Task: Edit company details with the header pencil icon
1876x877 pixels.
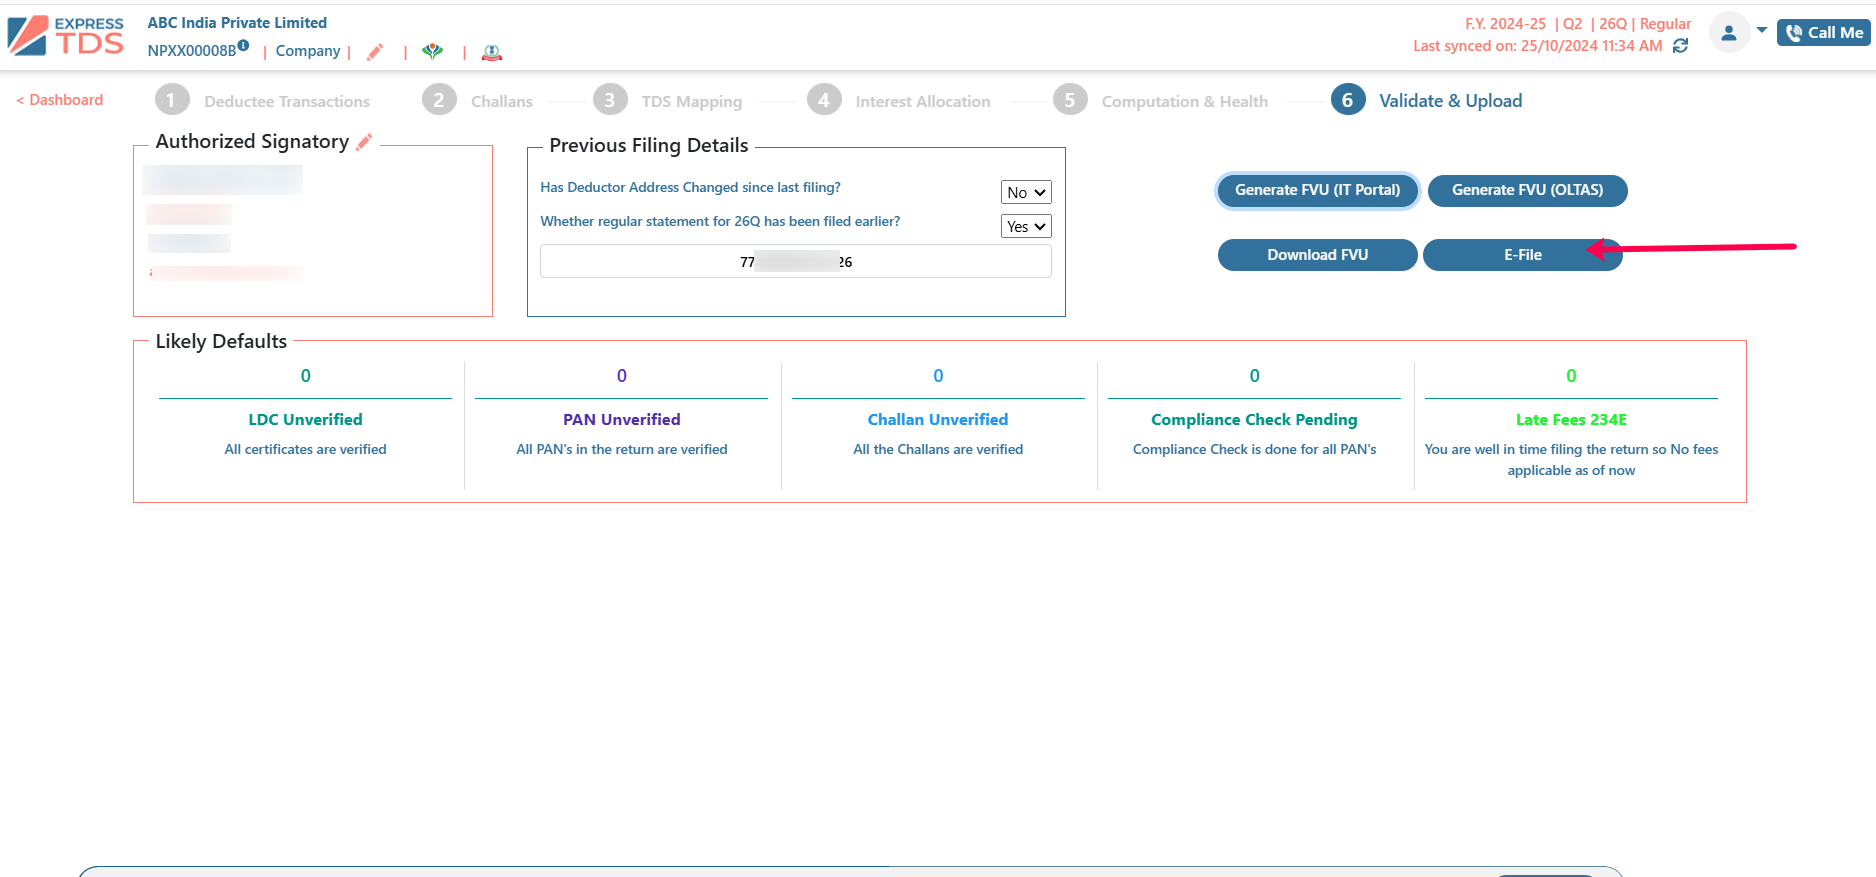Action: (x=375, y=52)
